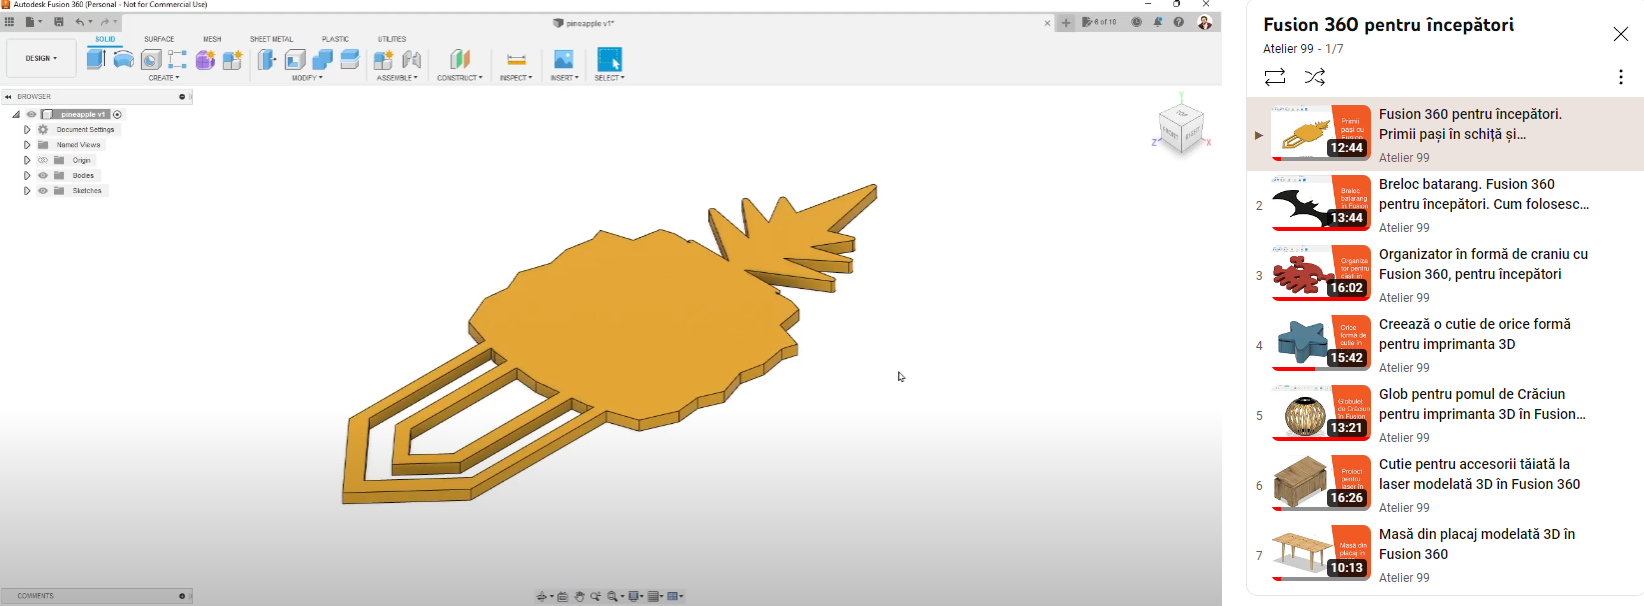Screen dimensions: 1644x606
Task: Click the user profile avatar
Action: coord(1205,22)
